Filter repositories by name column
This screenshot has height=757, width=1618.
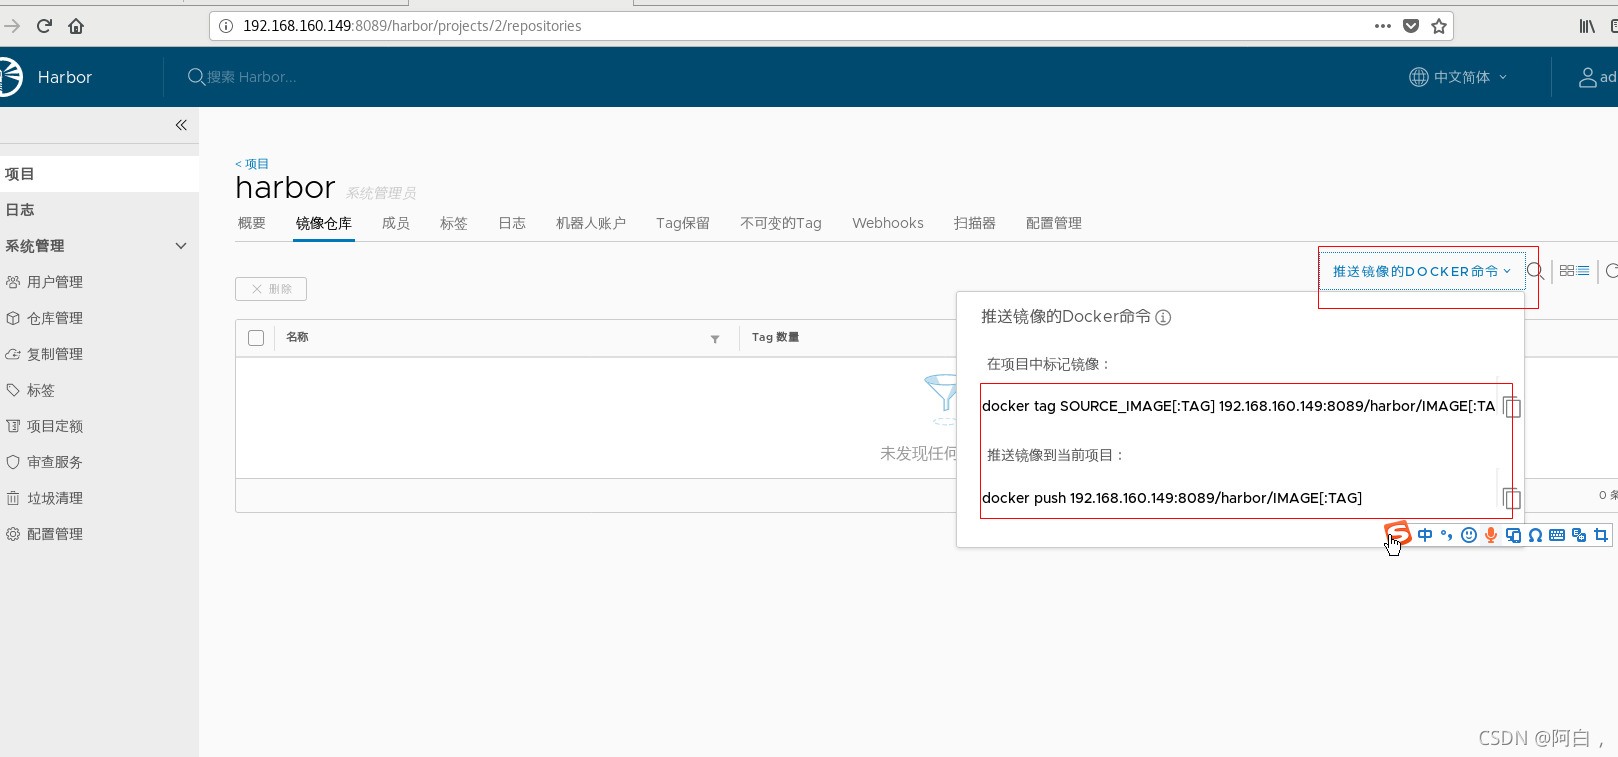coord(715,339)
